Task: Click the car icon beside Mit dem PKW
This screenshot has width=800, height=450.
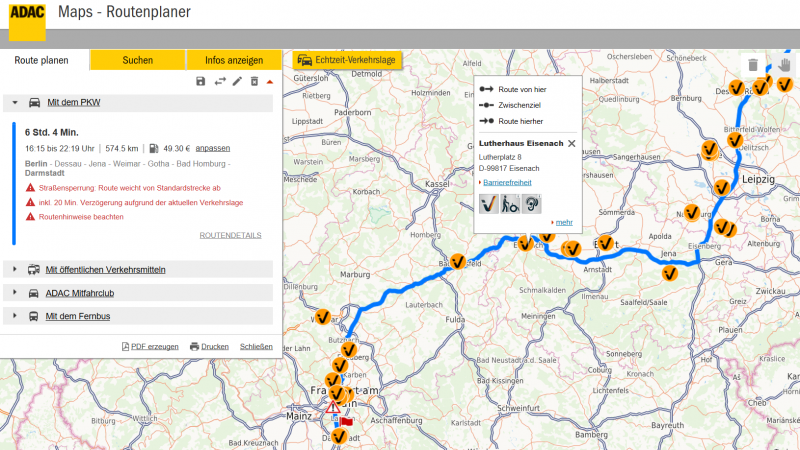Action: point(34,103)
